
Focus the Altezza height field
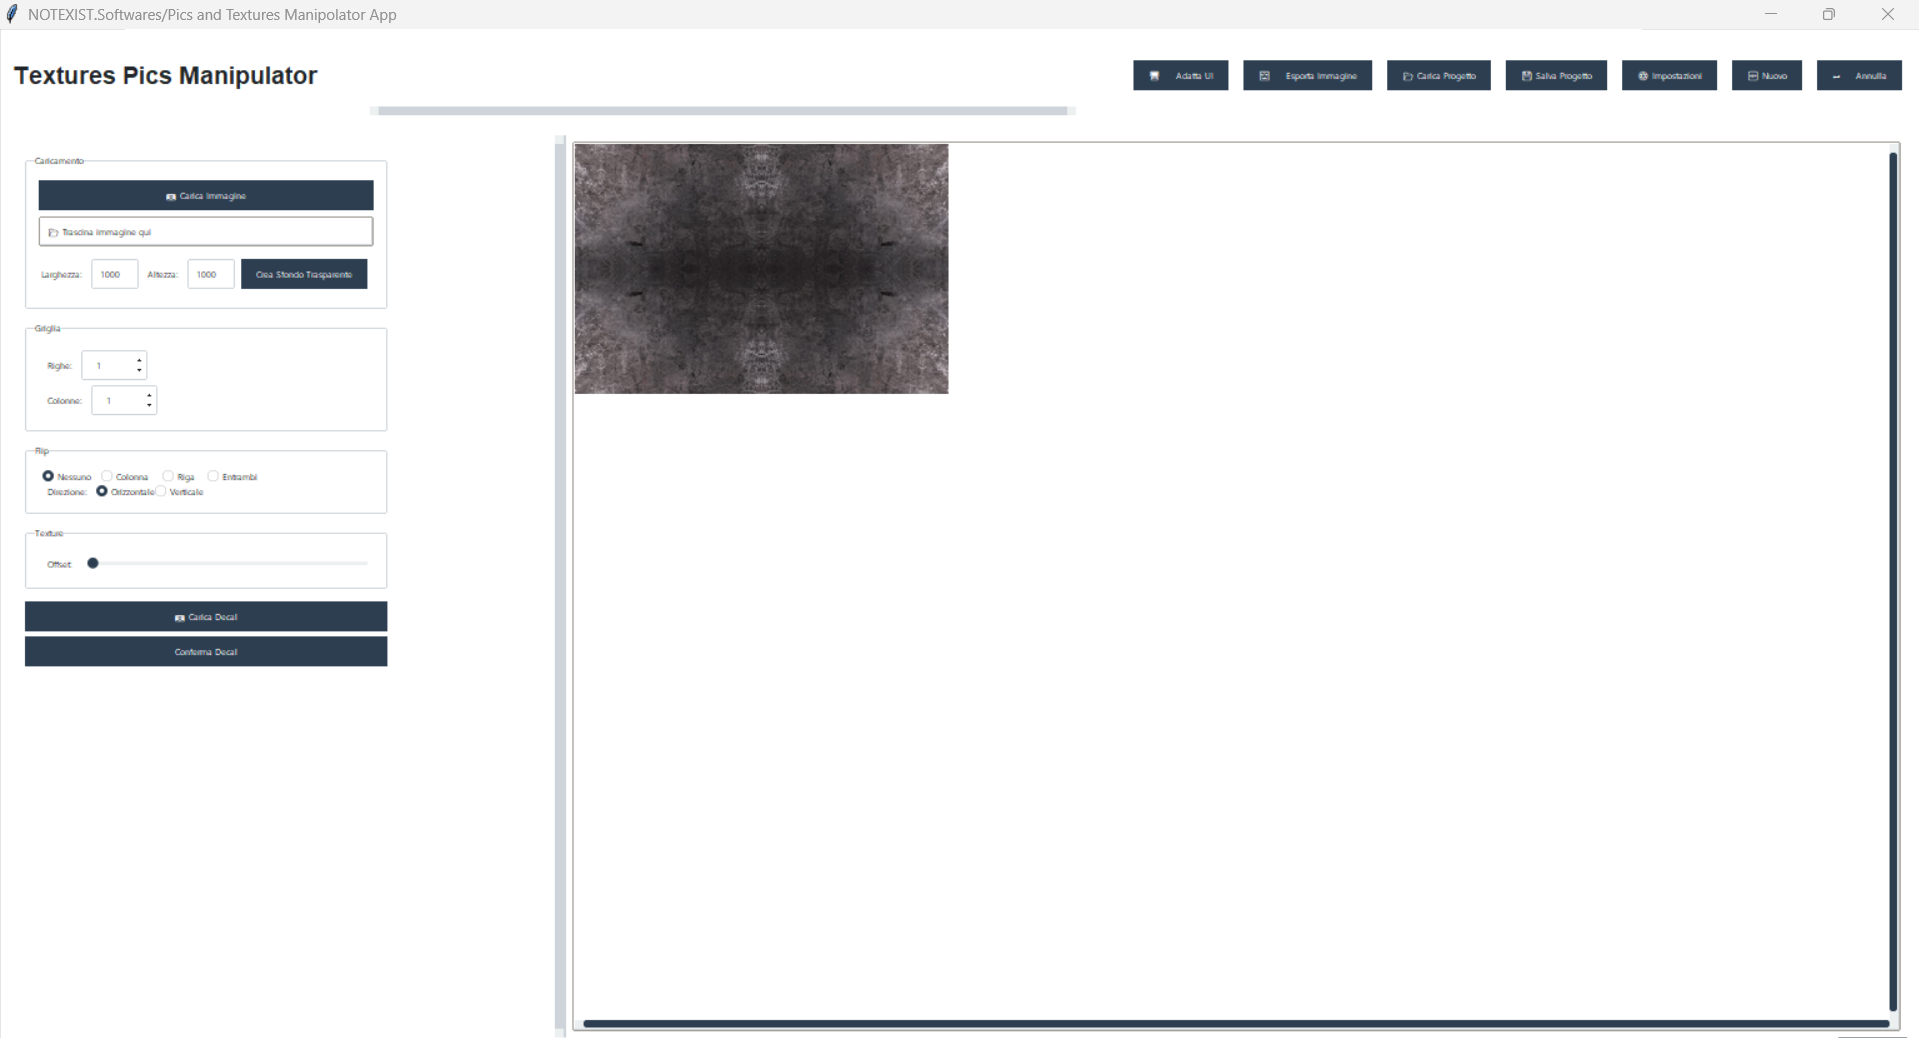[x=210, y=274]
